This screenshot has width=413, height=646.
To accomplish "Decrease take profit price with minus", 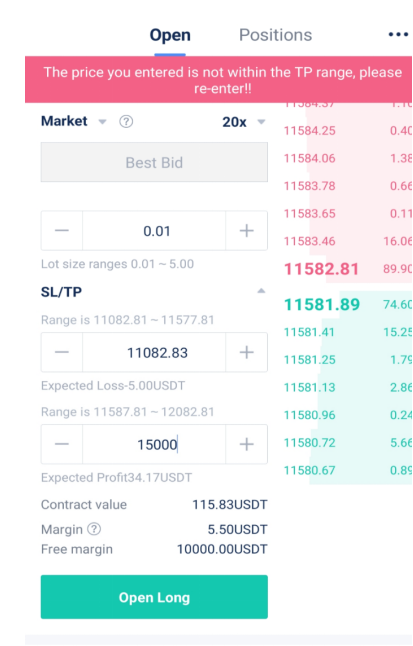I will pyautogui.click(x=62, y=444).
